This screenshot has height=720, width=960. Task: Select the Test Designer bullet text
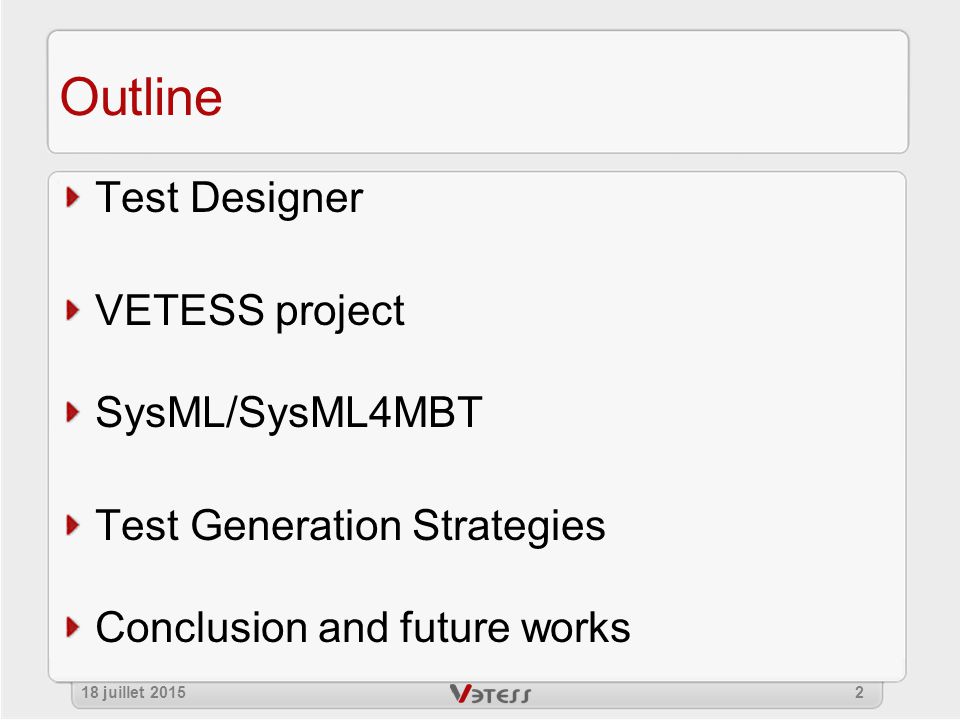click(x=230, y=198)
